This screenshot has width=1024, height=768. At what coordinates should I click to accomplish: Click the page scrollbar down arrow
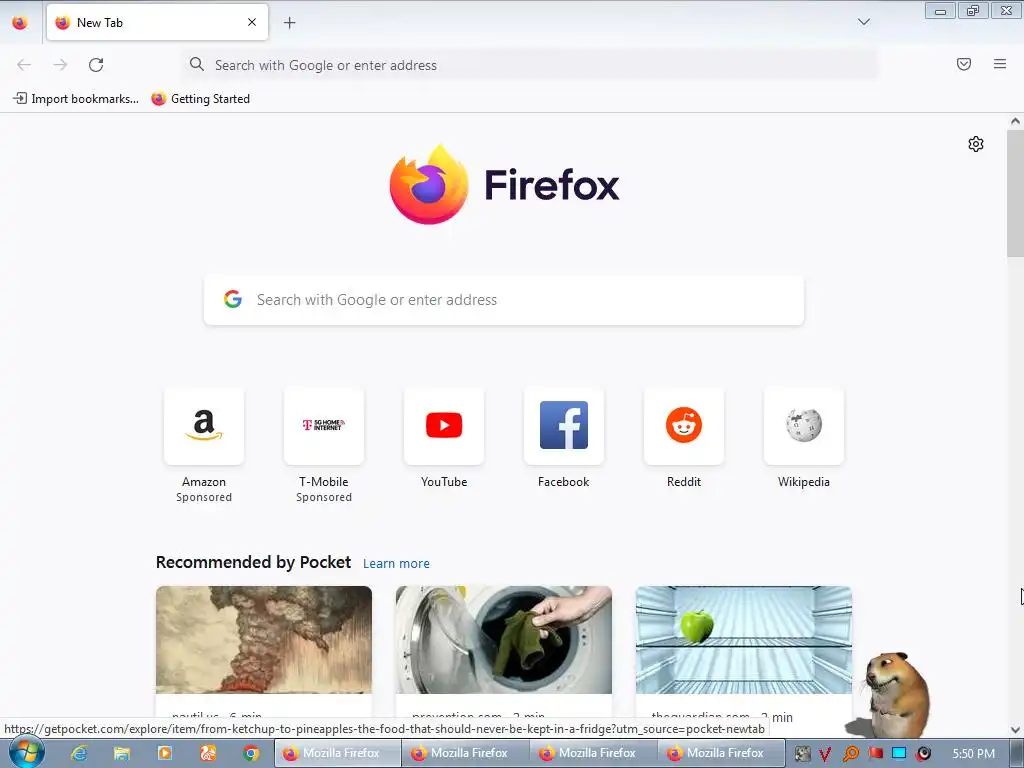(1015, 730)
